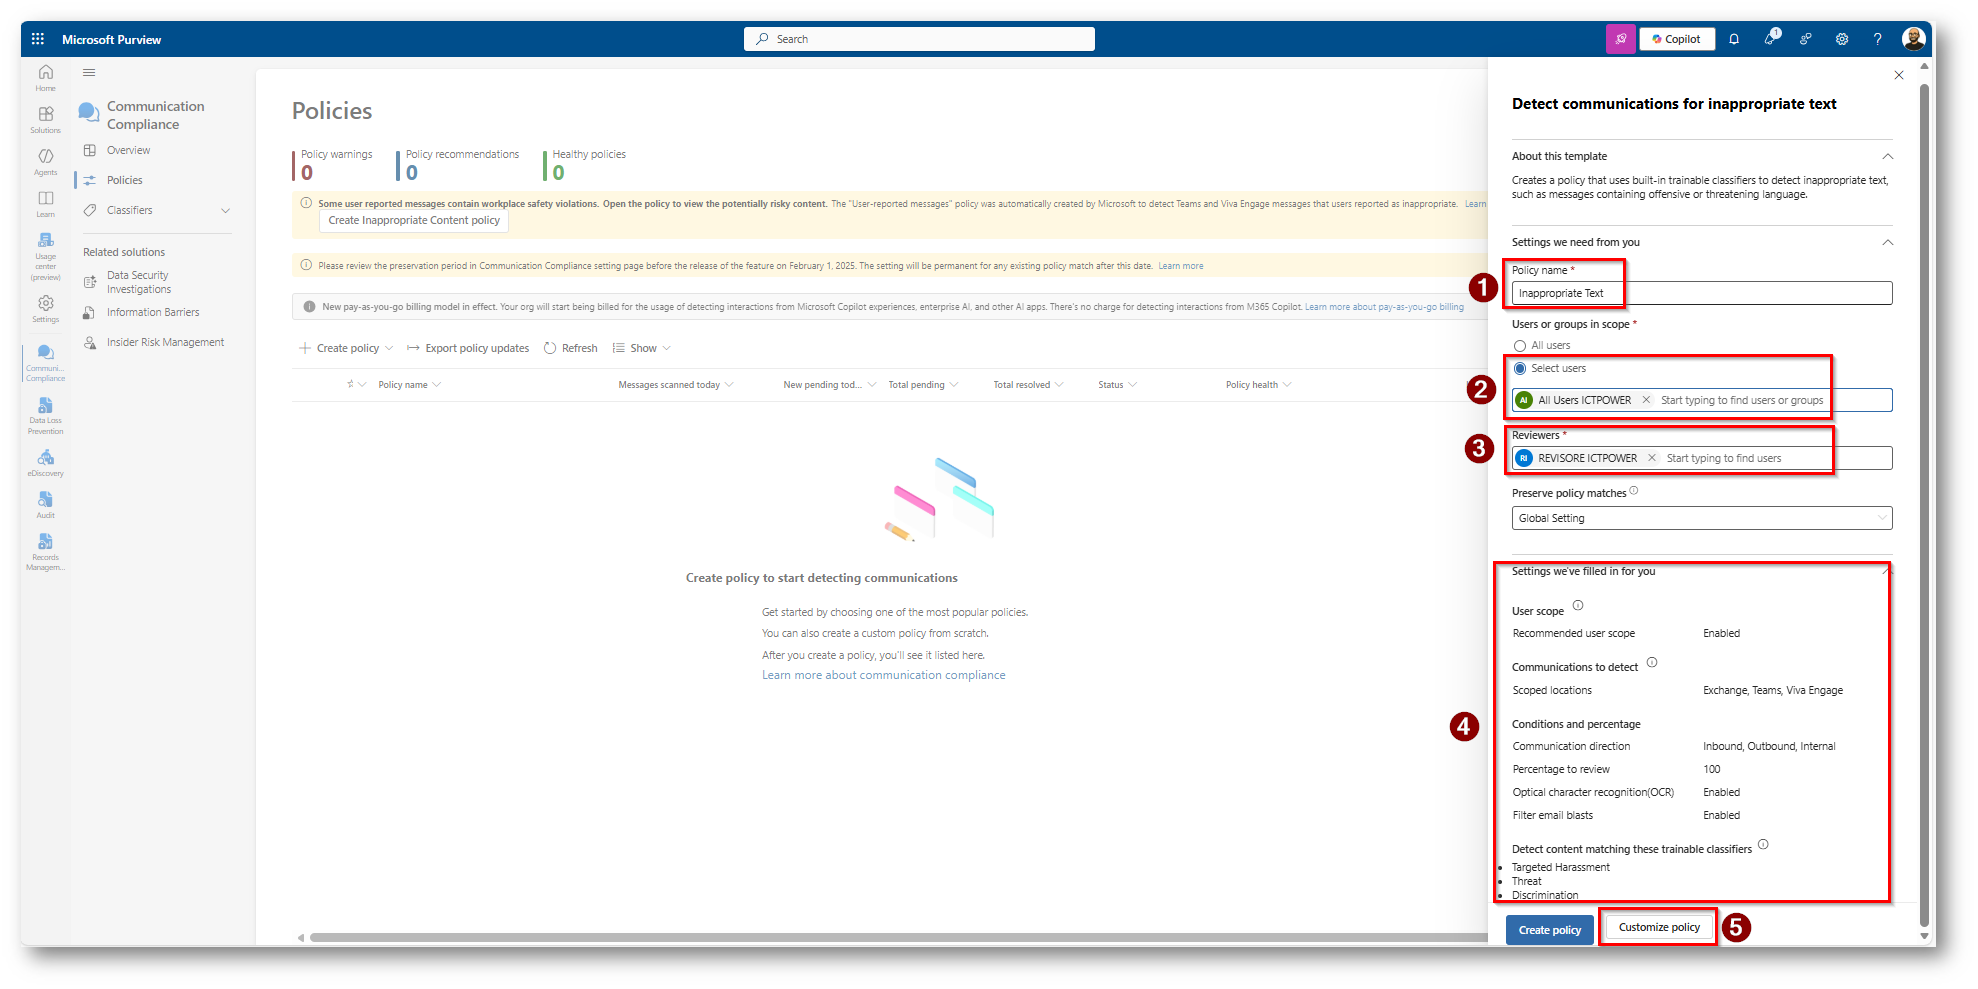1978x989 pixels.
Task: Choose the Select users radio option
Action: (x=1520, y=369)
